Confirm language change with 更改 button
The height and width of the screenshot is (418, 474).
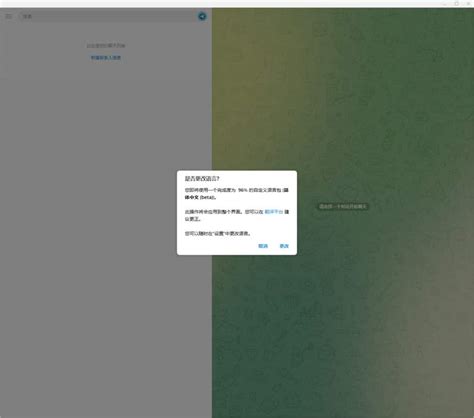click(284, 246)
